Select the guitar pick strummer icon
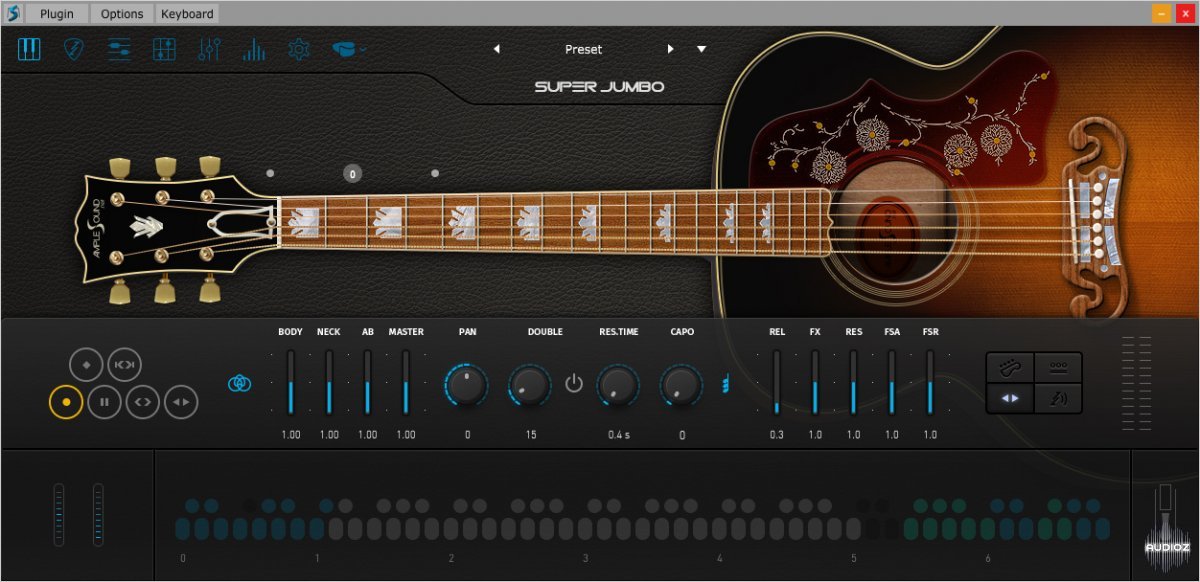Image resolution: width=1200 pixels, height=582 pixels. click(73, 49)
